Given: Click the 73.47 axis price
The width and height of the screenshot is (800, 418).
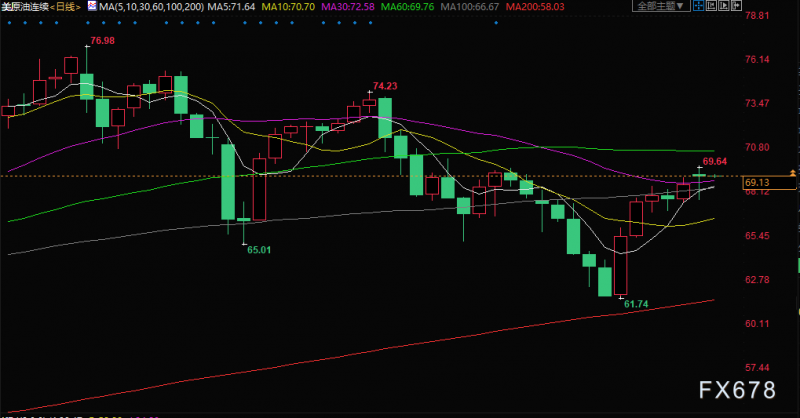Looking at the screenshot, I should pyautogui.click(x=757, y=104).
